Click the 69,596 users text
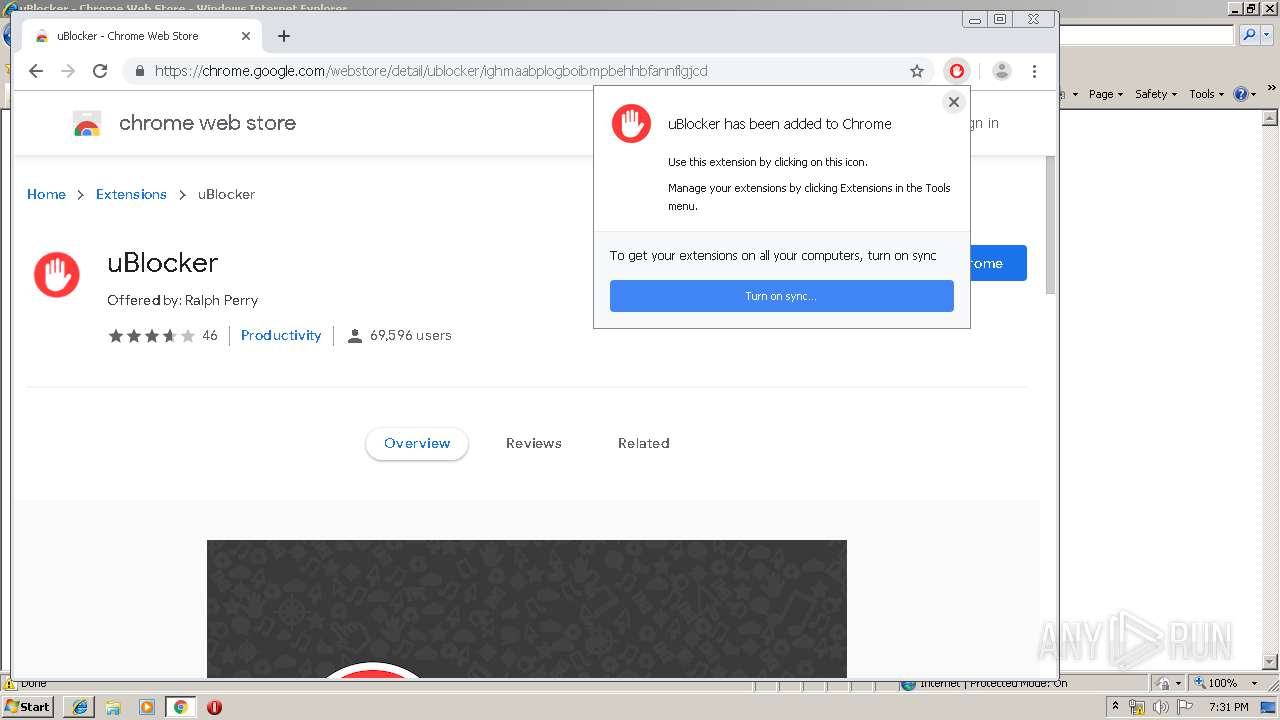The image size is (1280, 720). (410, 335)
